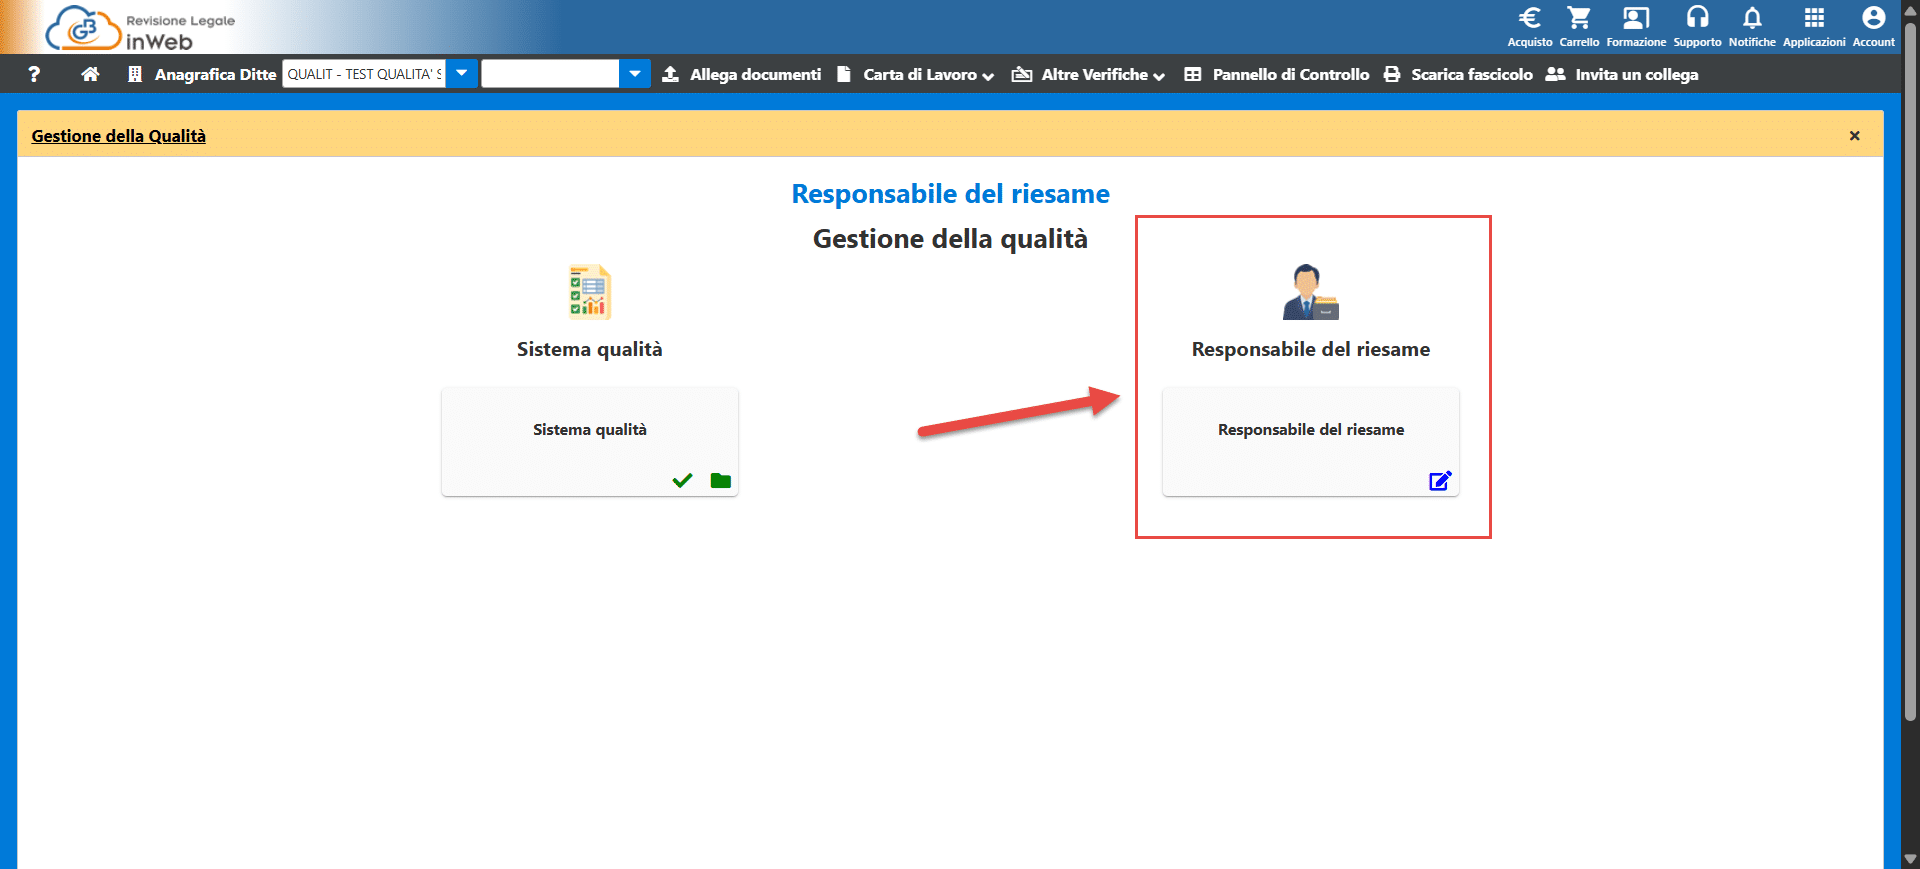The height and width of the screenshot is (869, 1920).
Task: Expand the Altre Verifiche menu chevron
Action: coord(1159,76)
